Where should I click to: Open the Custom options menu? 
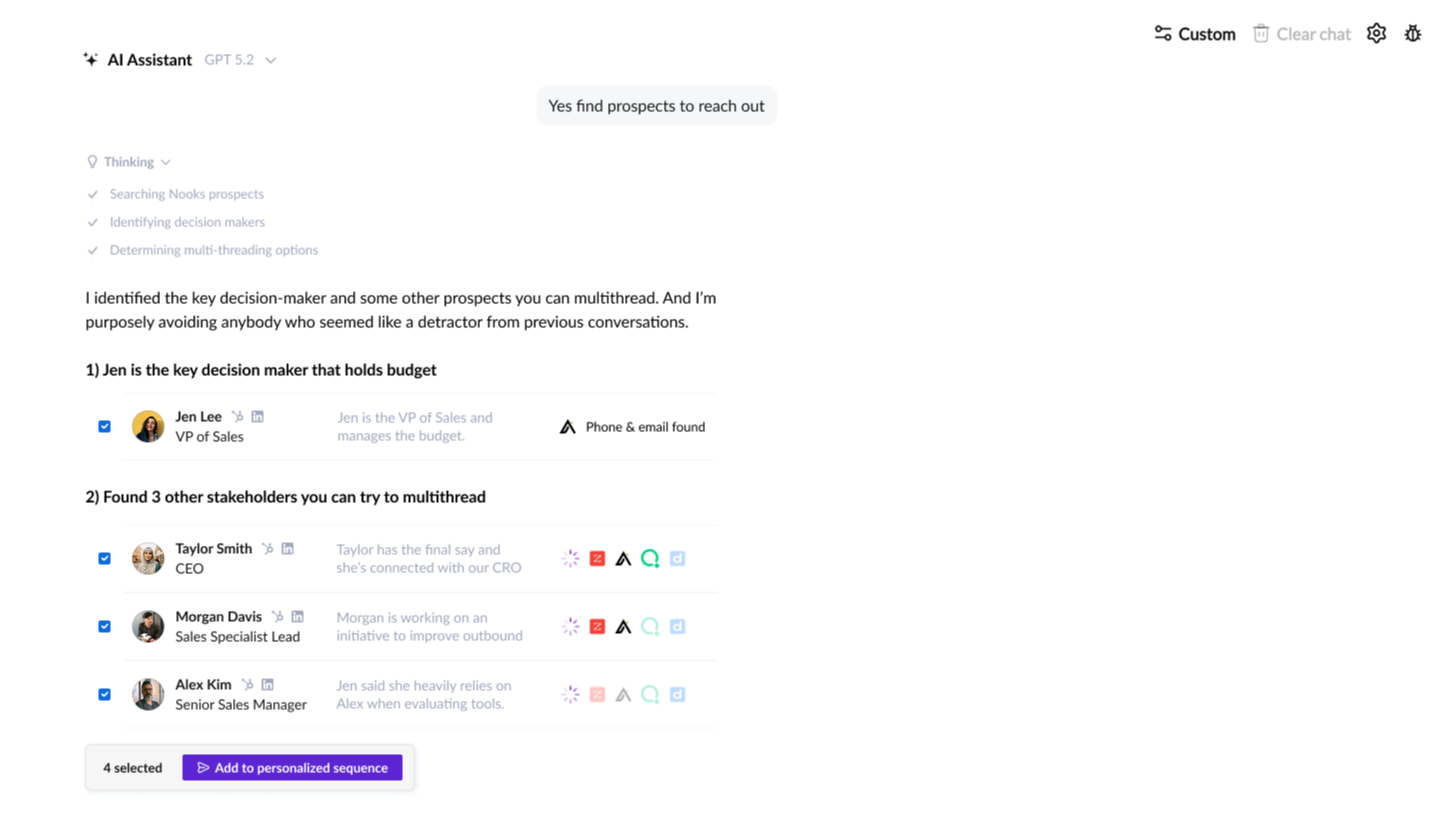pyautogui.click(x=1194, y=34)
